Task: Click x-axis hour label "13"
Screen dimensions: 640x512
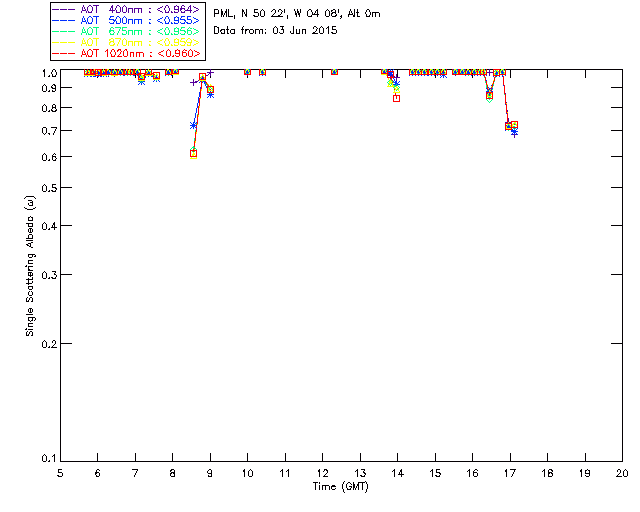Action: [x=360, y=473]
